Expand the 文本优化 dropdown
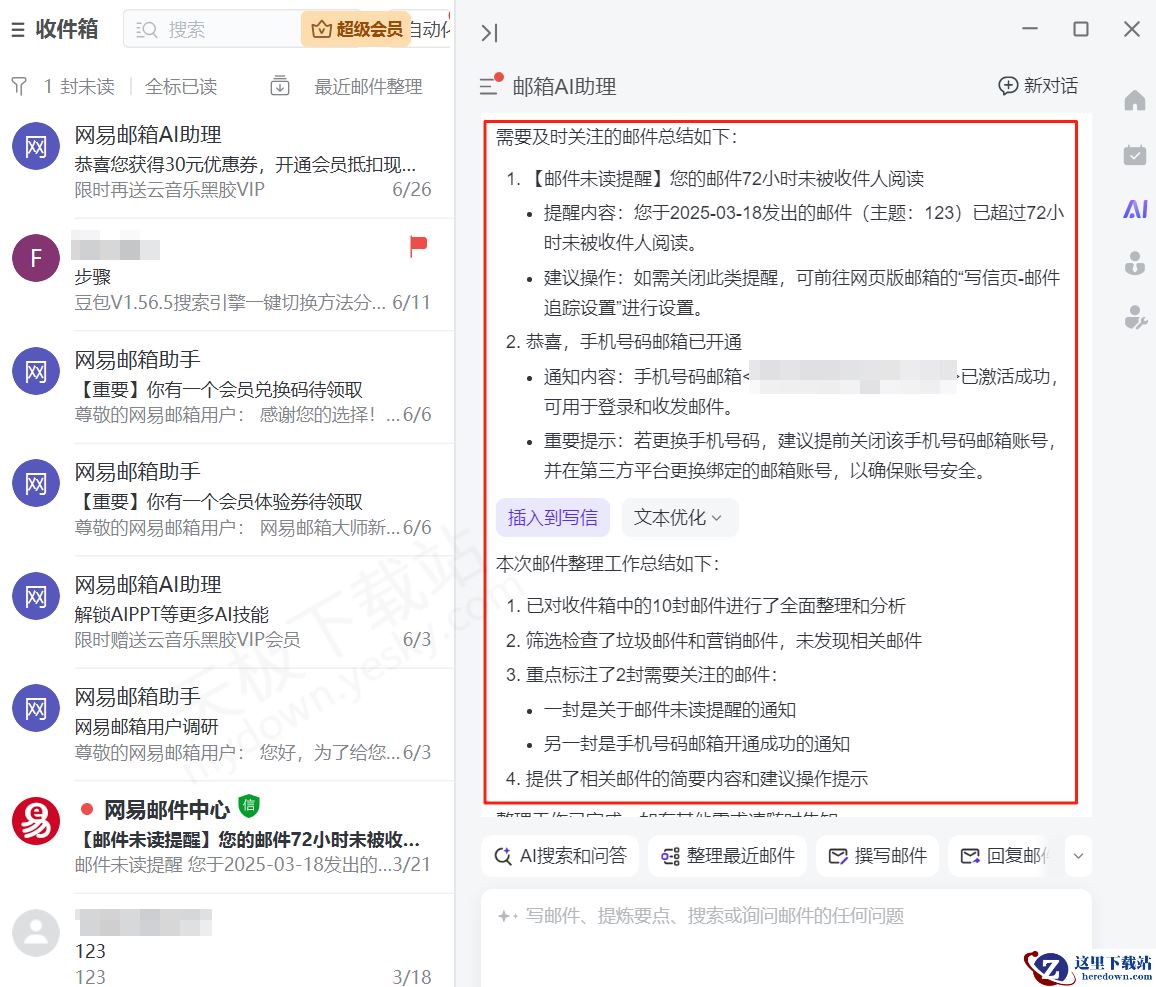1156x987 pixels. [x=680, y=517]
